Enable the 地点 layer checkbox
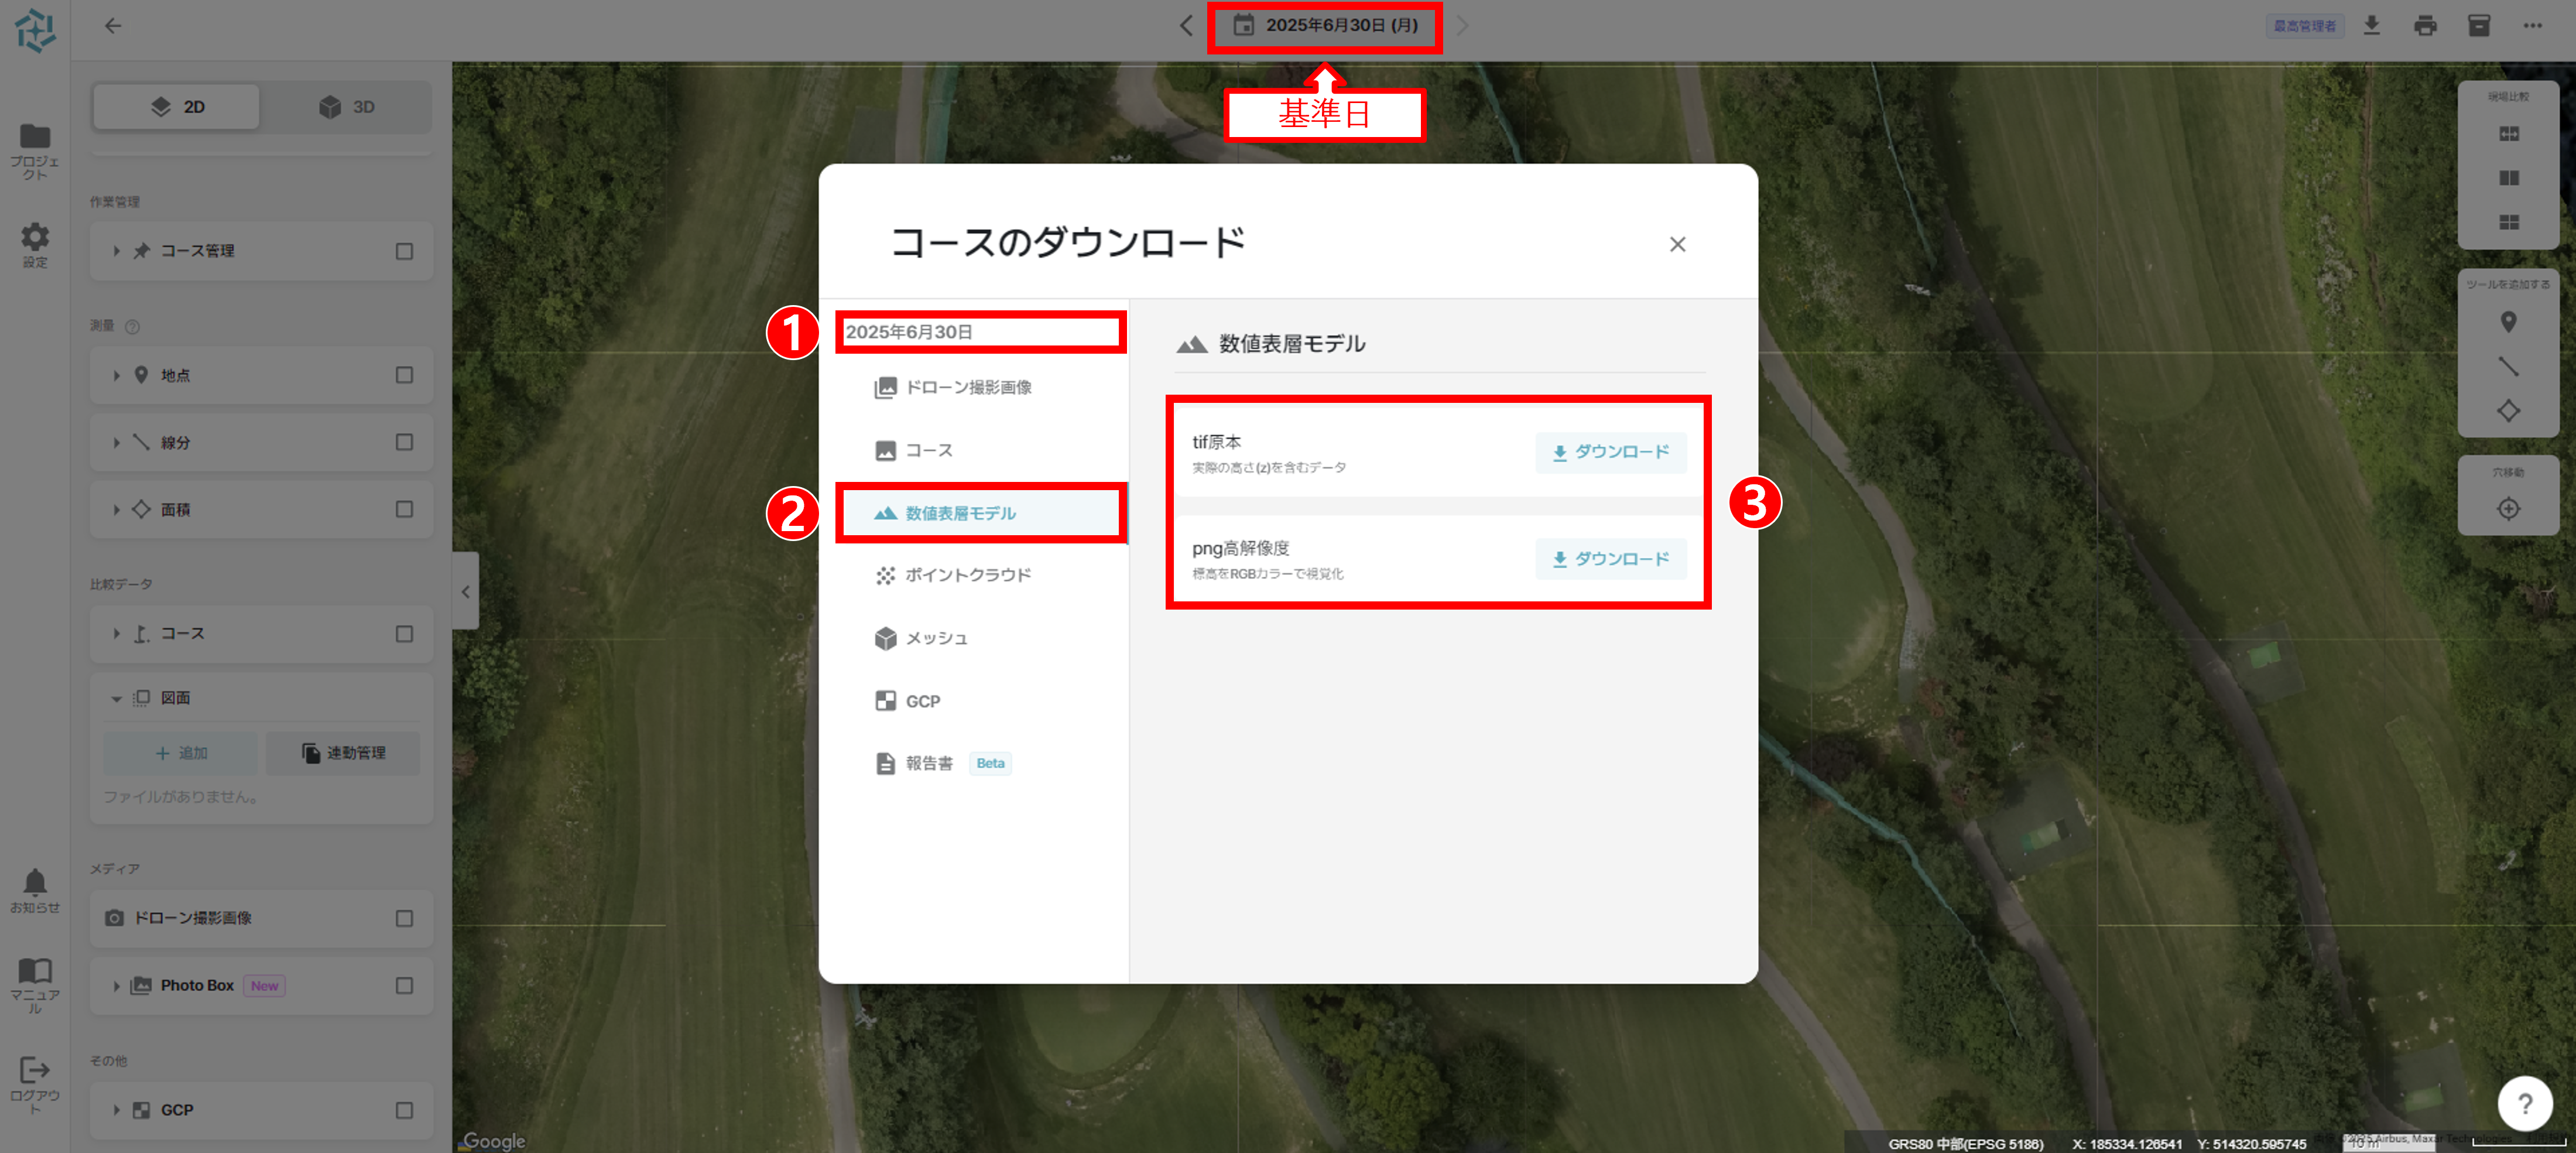Image resolution: width=2576 pixels, height=1153 pixels. [x=404, y=375]
